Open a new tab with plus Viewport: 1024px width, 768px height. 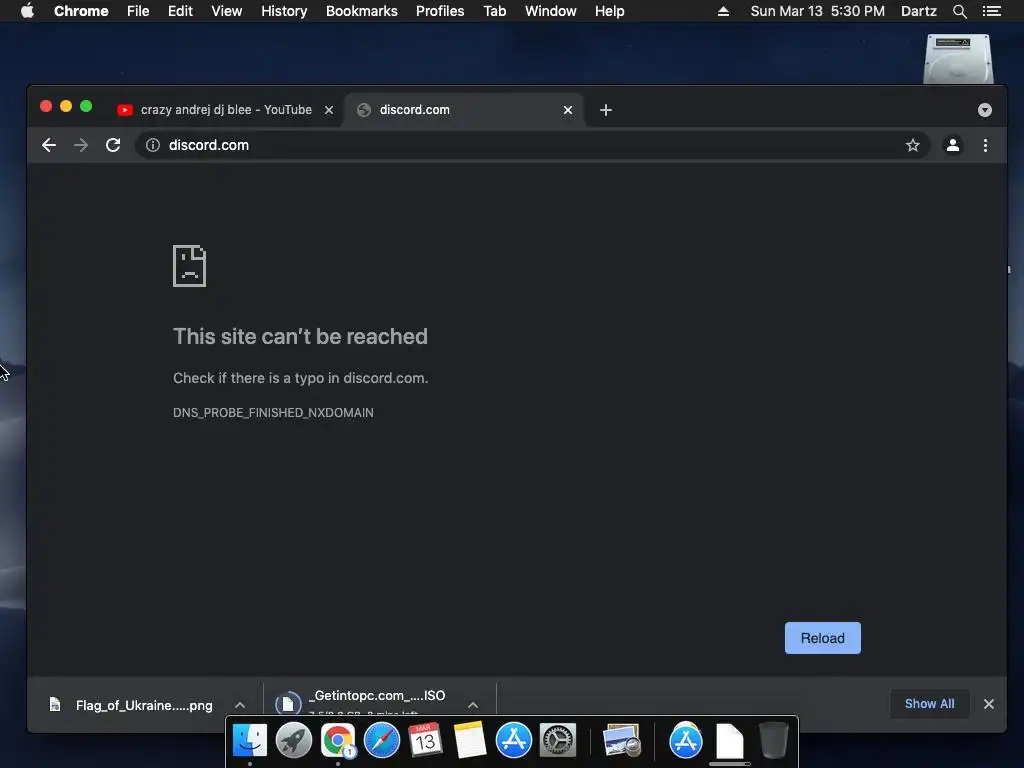point(606,110)
